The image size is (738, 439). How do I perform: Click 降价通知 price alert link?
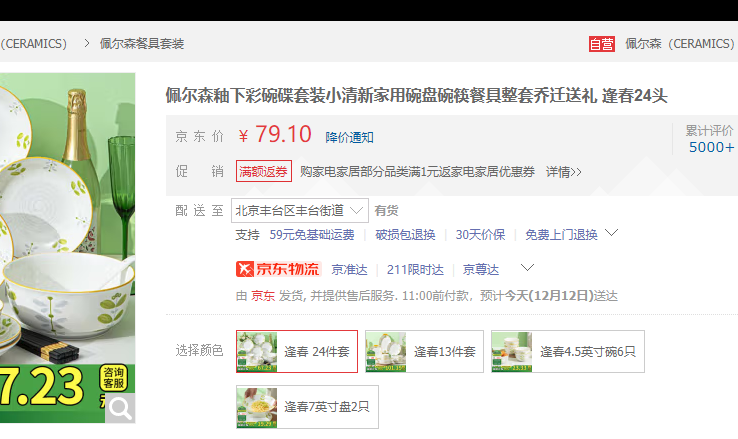tap(349, 137)
